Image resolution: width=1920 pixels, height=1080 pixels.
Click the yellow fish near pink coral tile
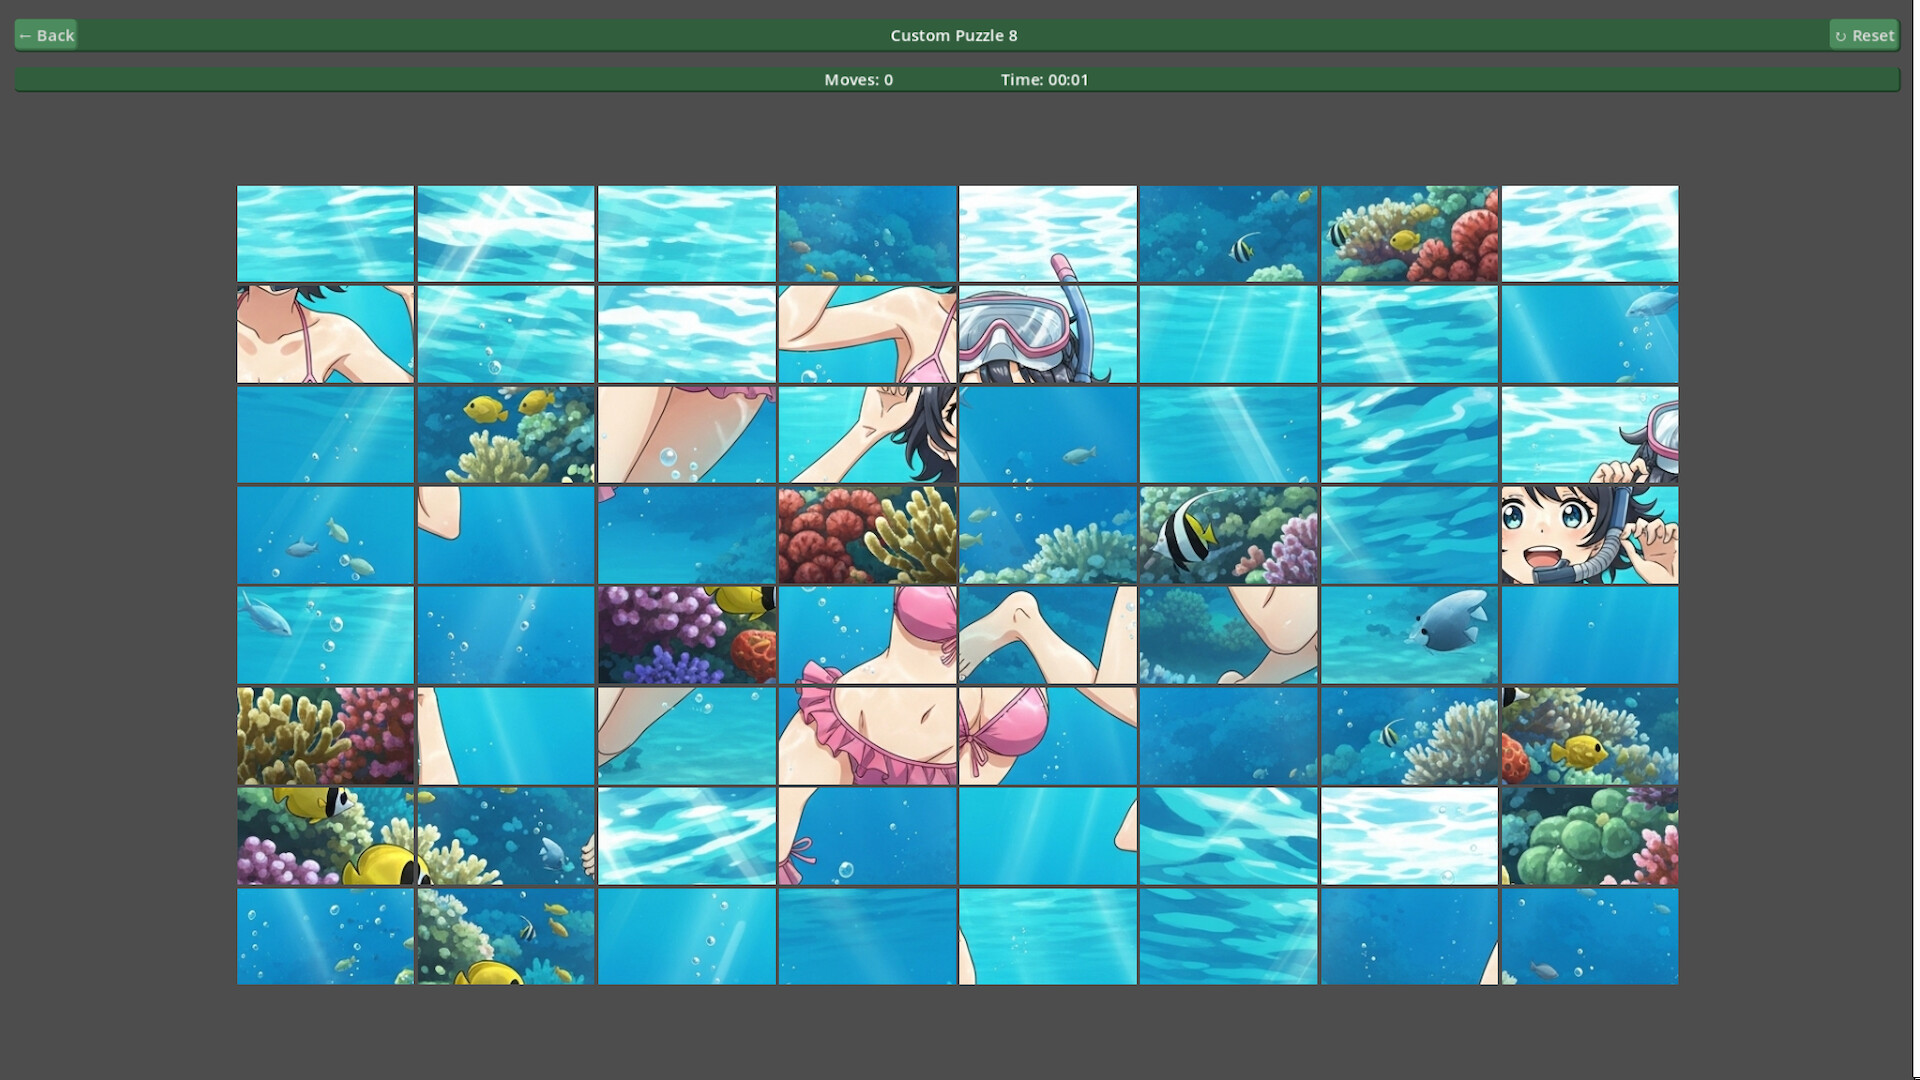[x=325, y=836]
